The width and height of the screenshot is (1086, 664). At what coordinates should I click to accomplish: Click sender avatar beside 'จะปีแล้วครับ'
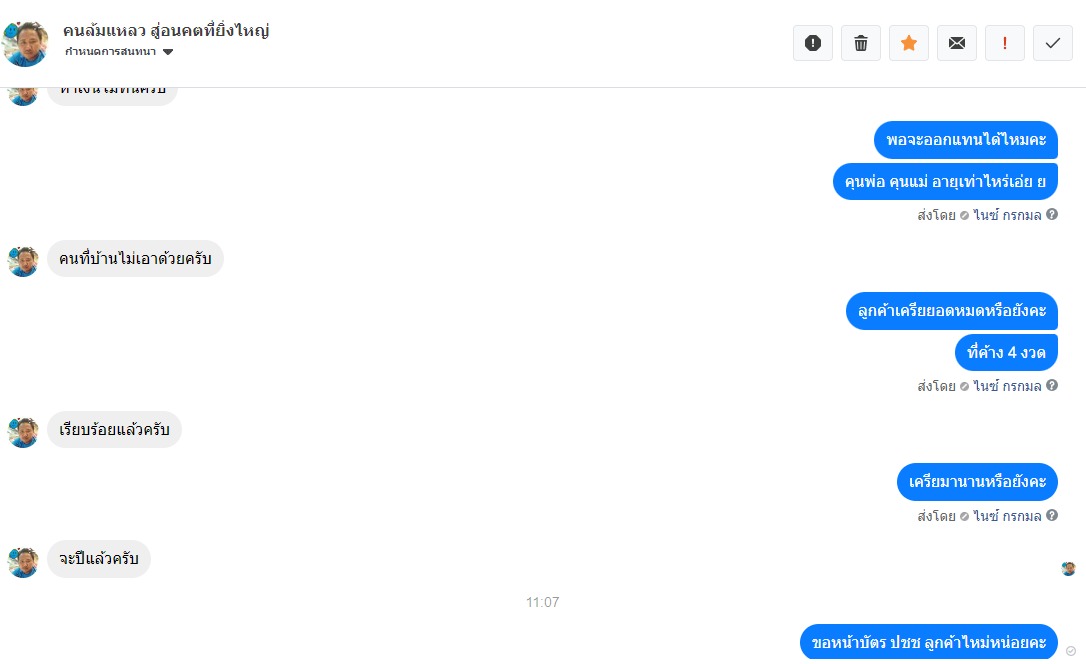23,562
